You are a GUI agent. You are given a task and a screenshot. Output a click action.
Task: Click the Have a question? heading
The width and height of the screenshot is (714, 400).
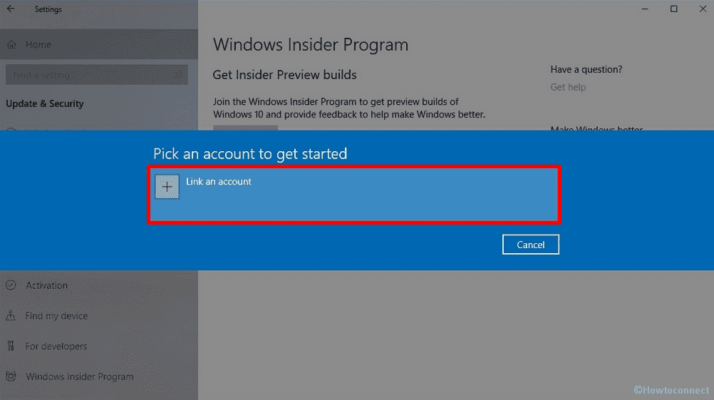tap(586, 69)
